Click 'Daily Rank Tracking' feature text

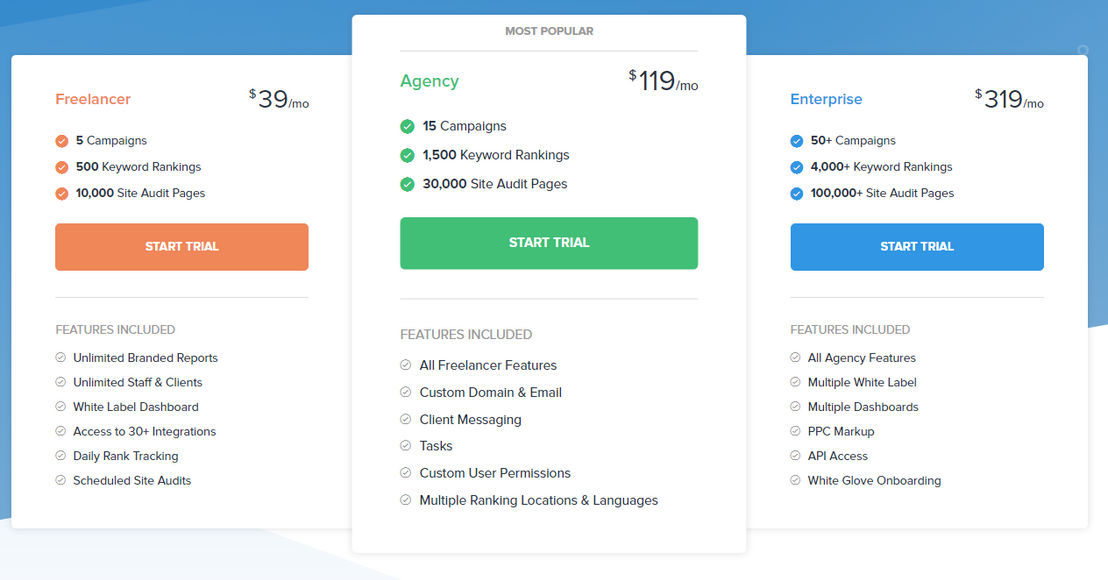[126, 456]
